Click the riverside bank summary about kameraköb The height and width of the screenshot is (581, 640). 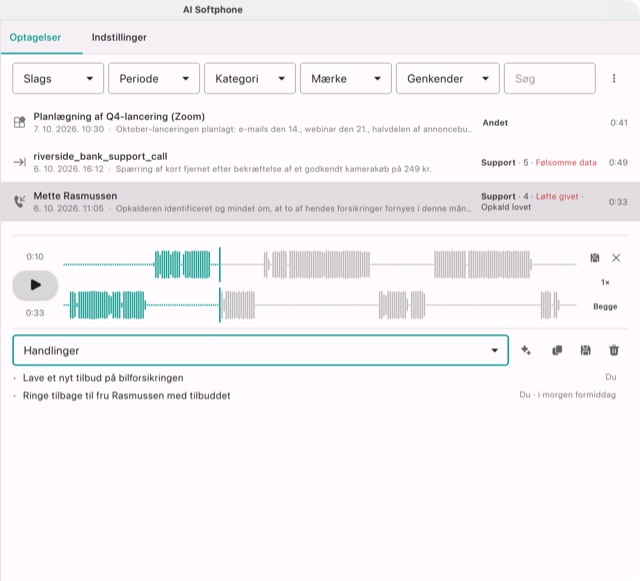pyautogui.click(x=273, y=169)
